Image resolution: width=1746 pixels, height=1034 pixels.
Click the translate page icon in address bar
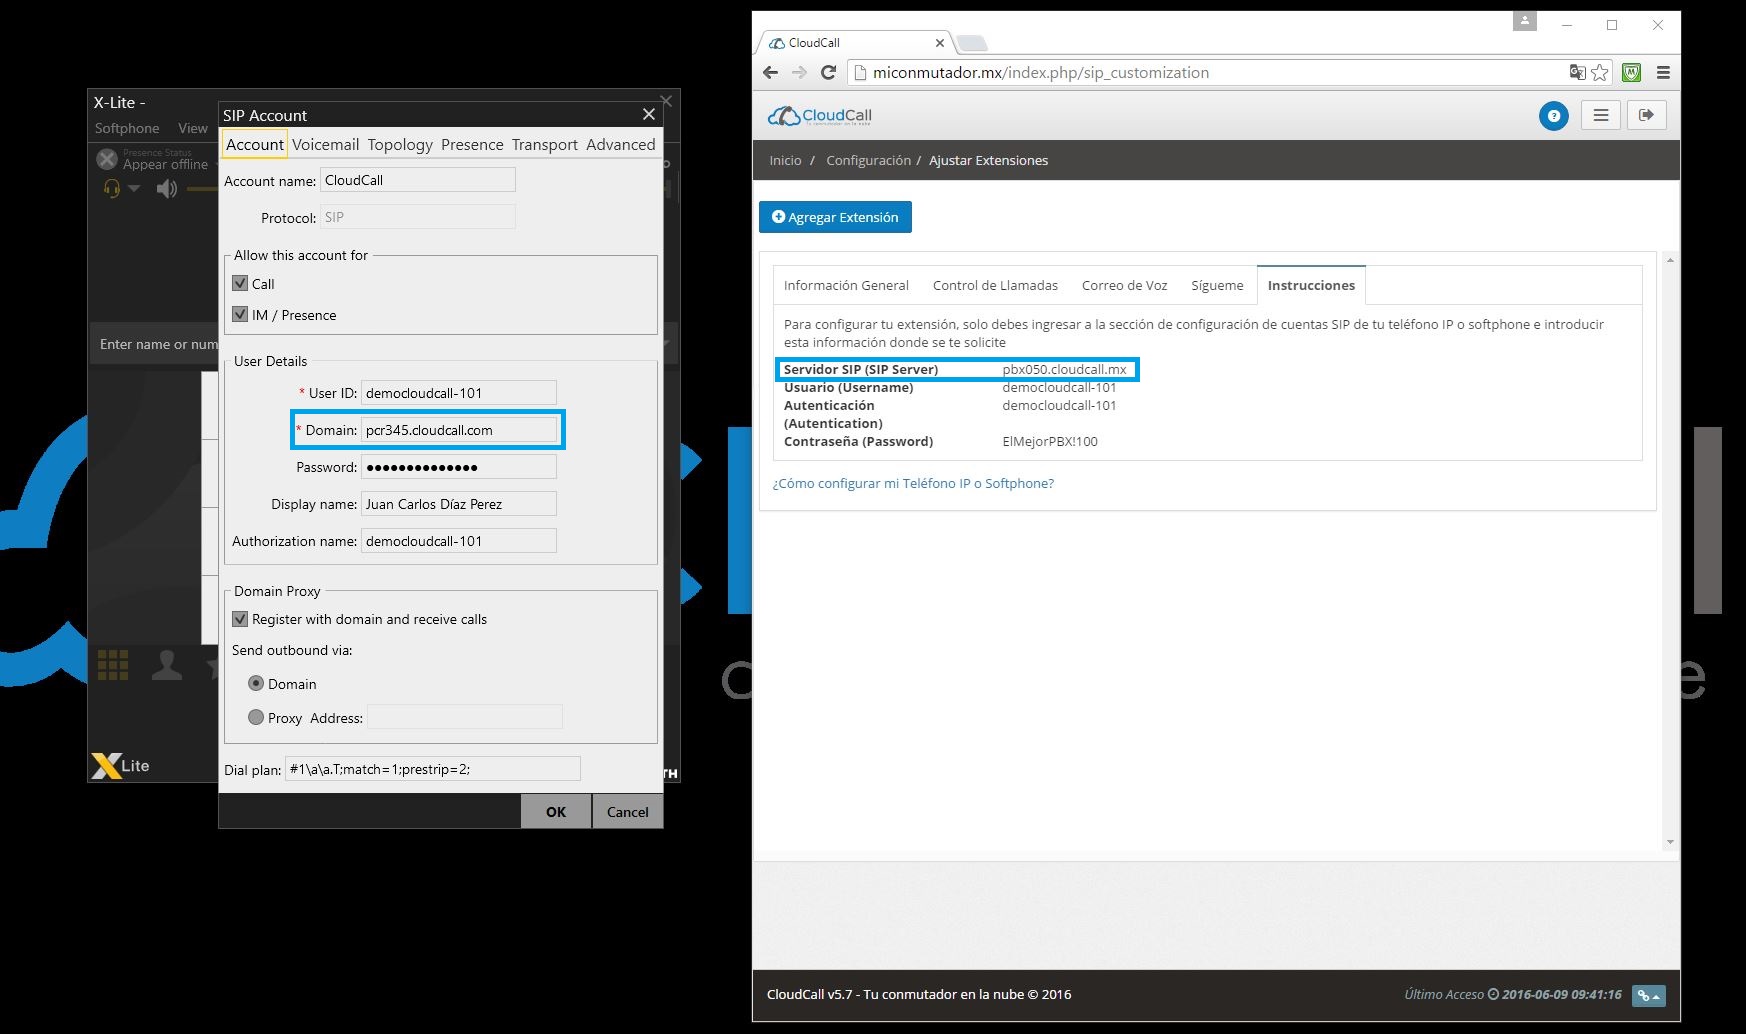pos(1577,72)
